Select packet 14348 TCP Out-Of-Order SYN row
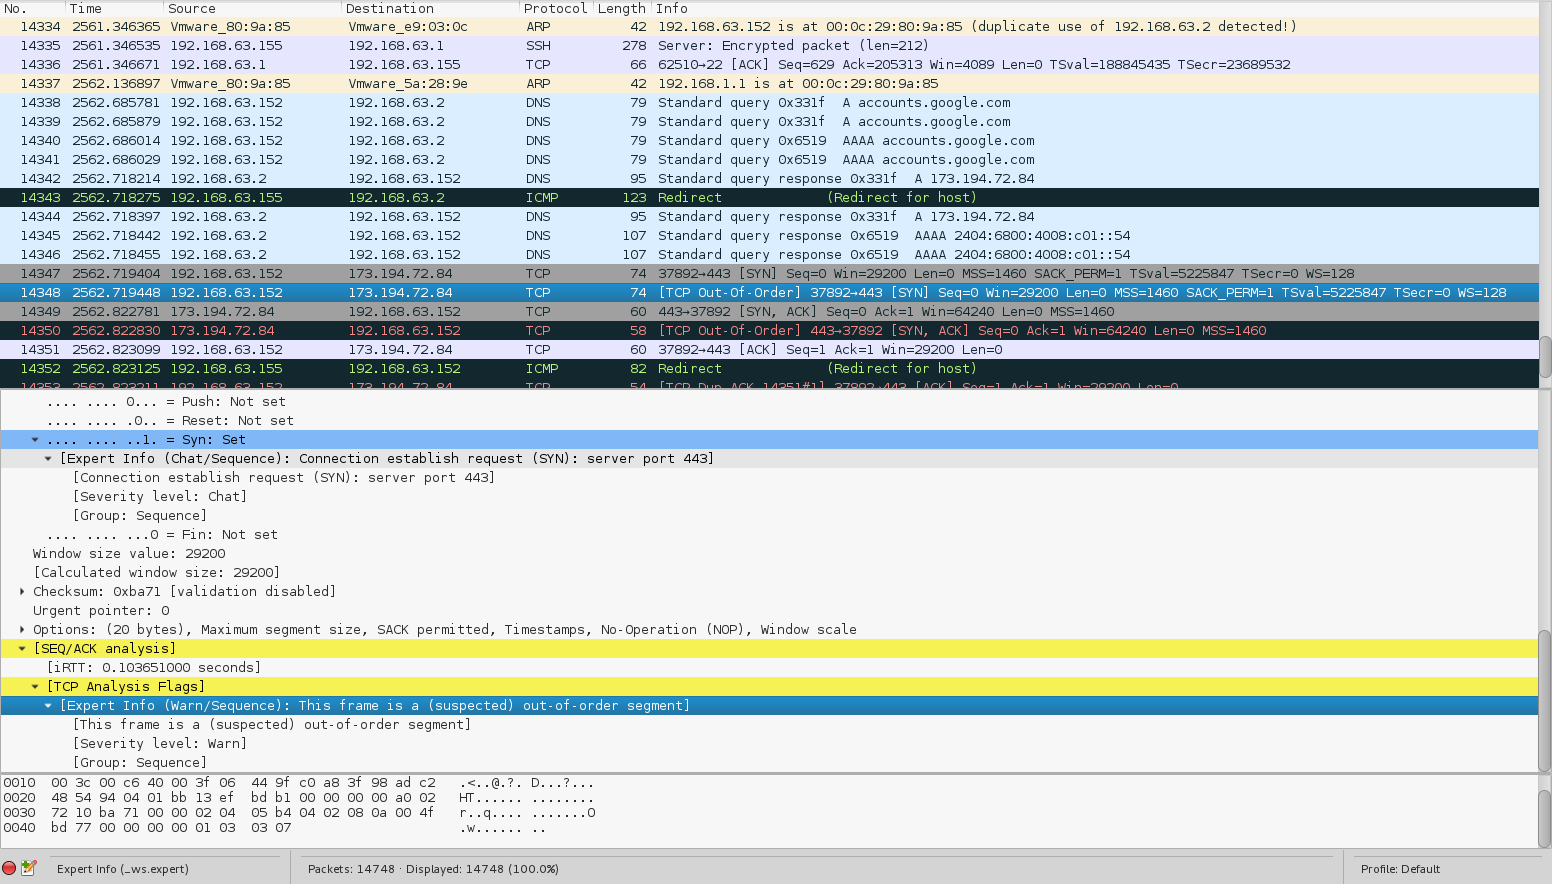The width and height of the screenshot is (1552, 884). tap(769, 293)
